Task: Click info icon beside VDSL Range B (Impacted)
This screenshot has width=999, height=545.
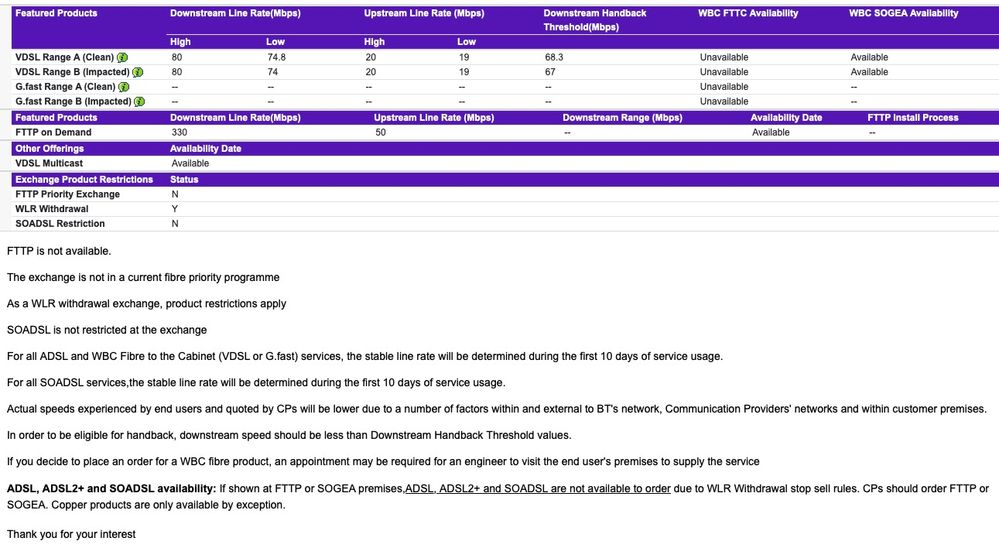Action: (138, 72)
